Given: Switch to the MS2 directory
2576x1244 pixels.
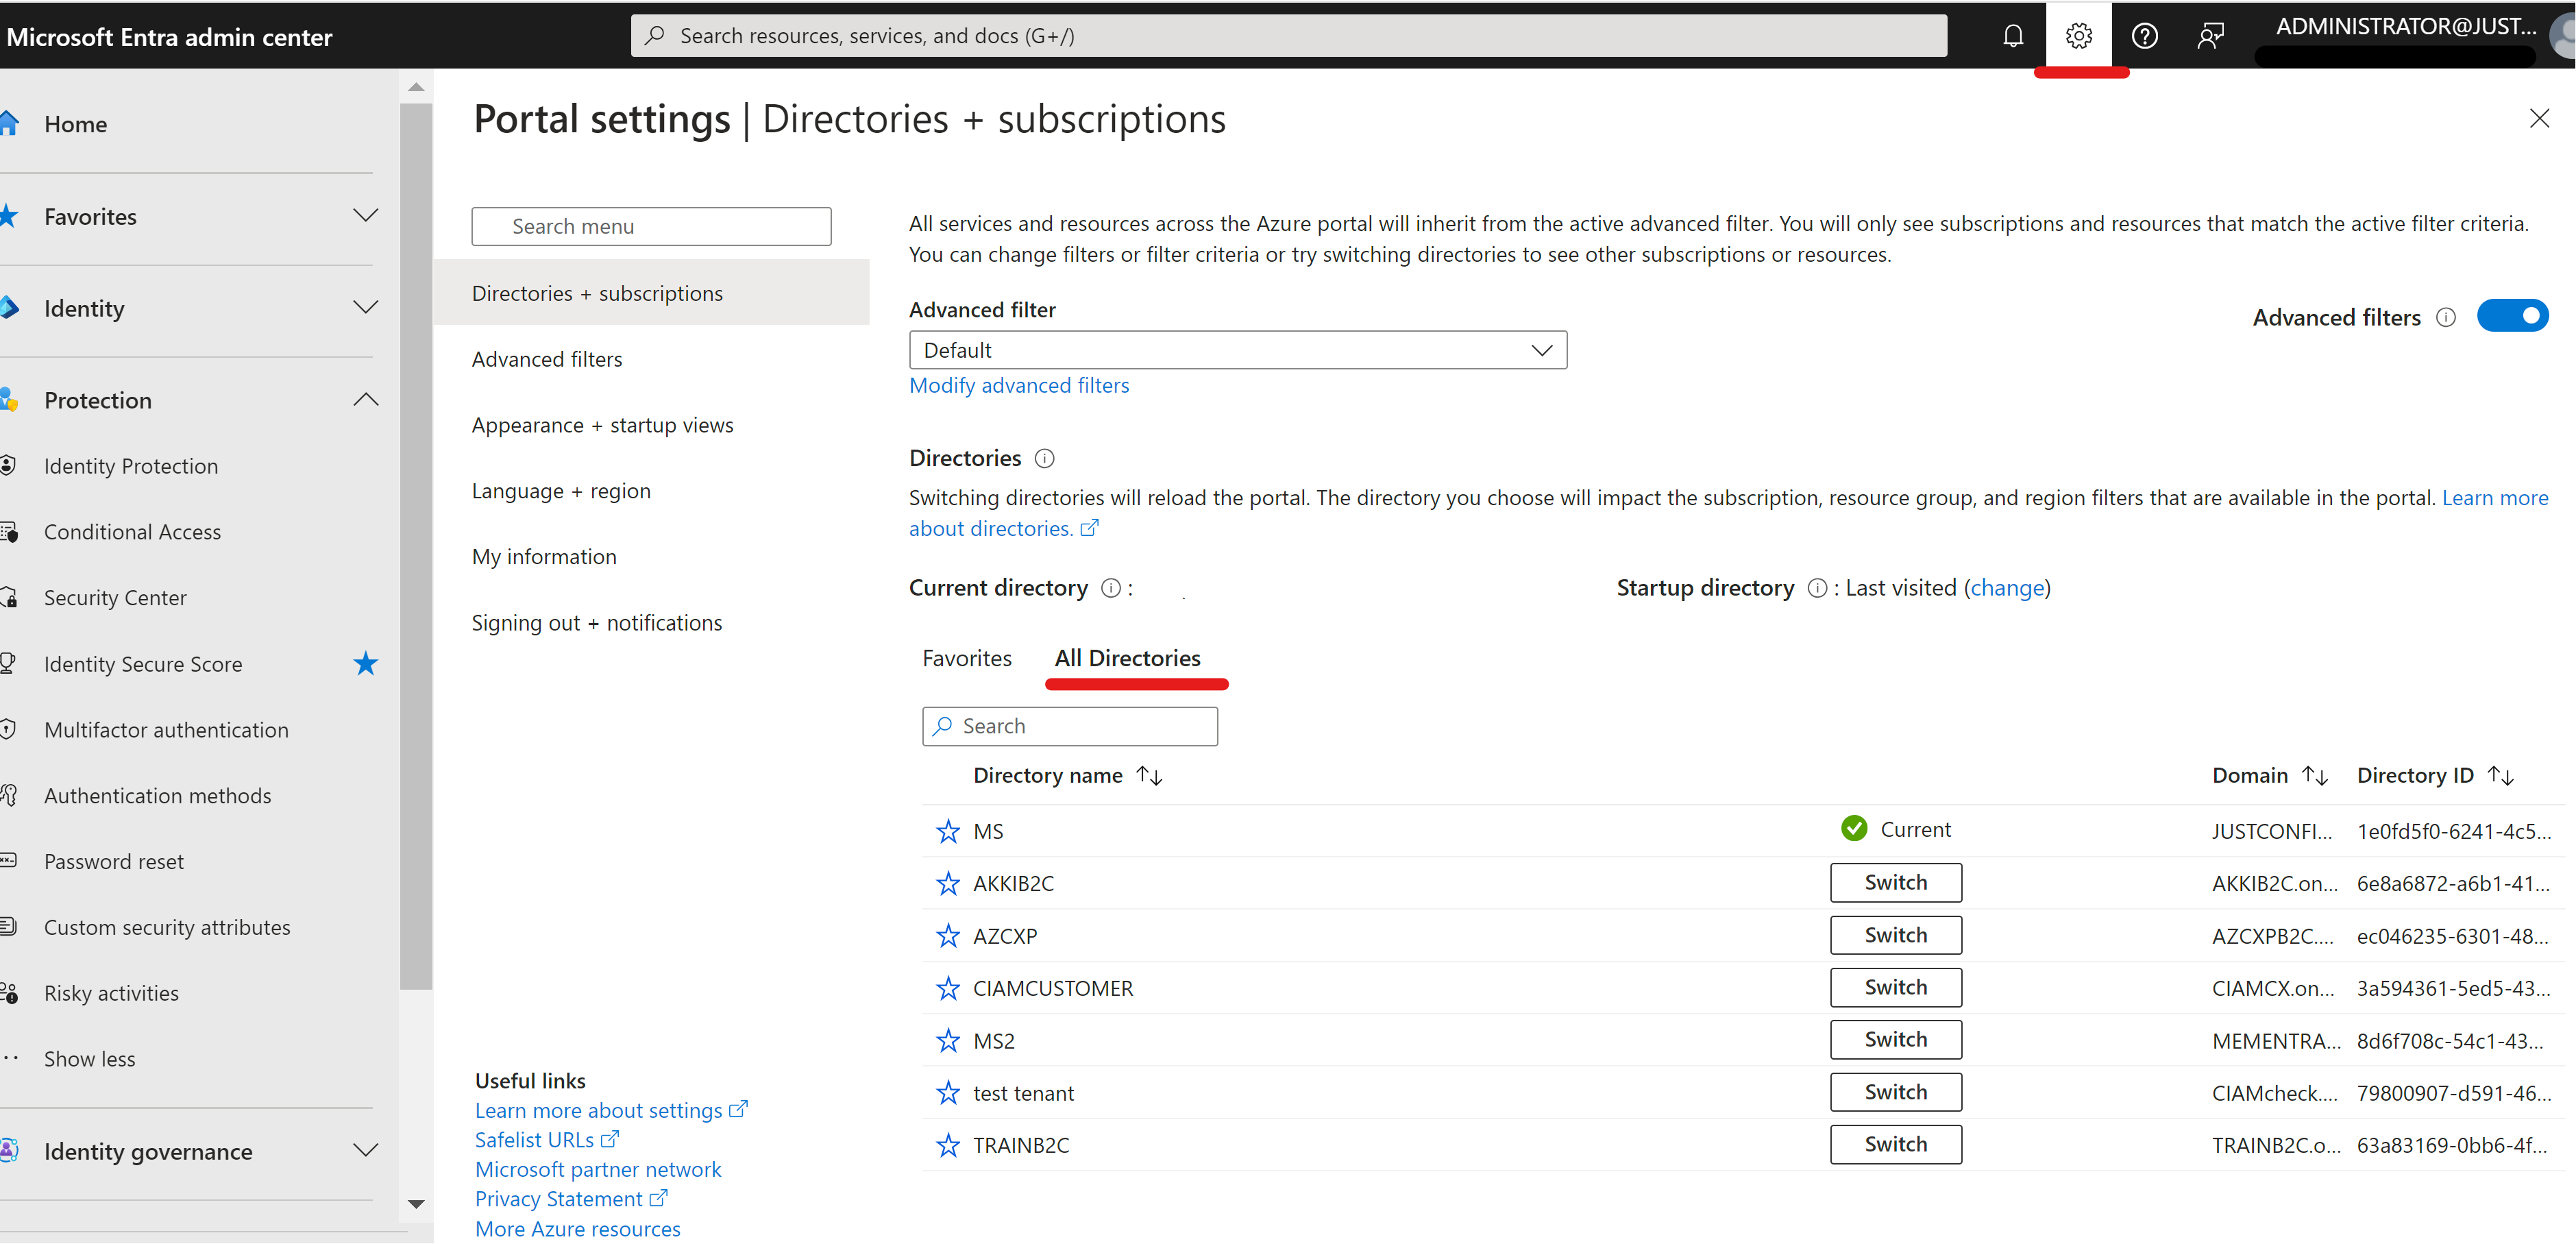Looking at the screenshot, I should (x=1895, y=1039).
